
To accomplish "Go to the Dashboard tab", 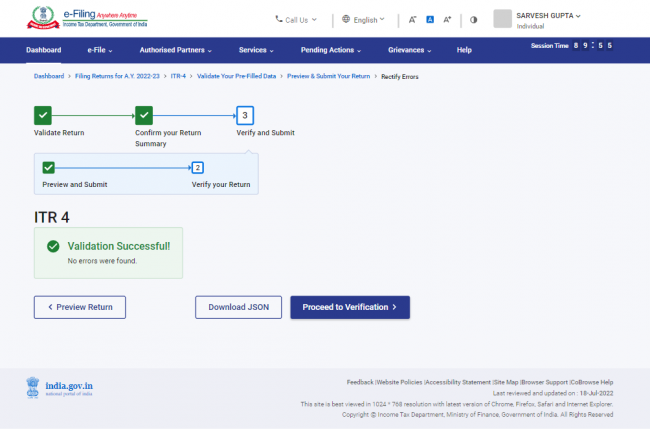I will click(x=43, y=50).
